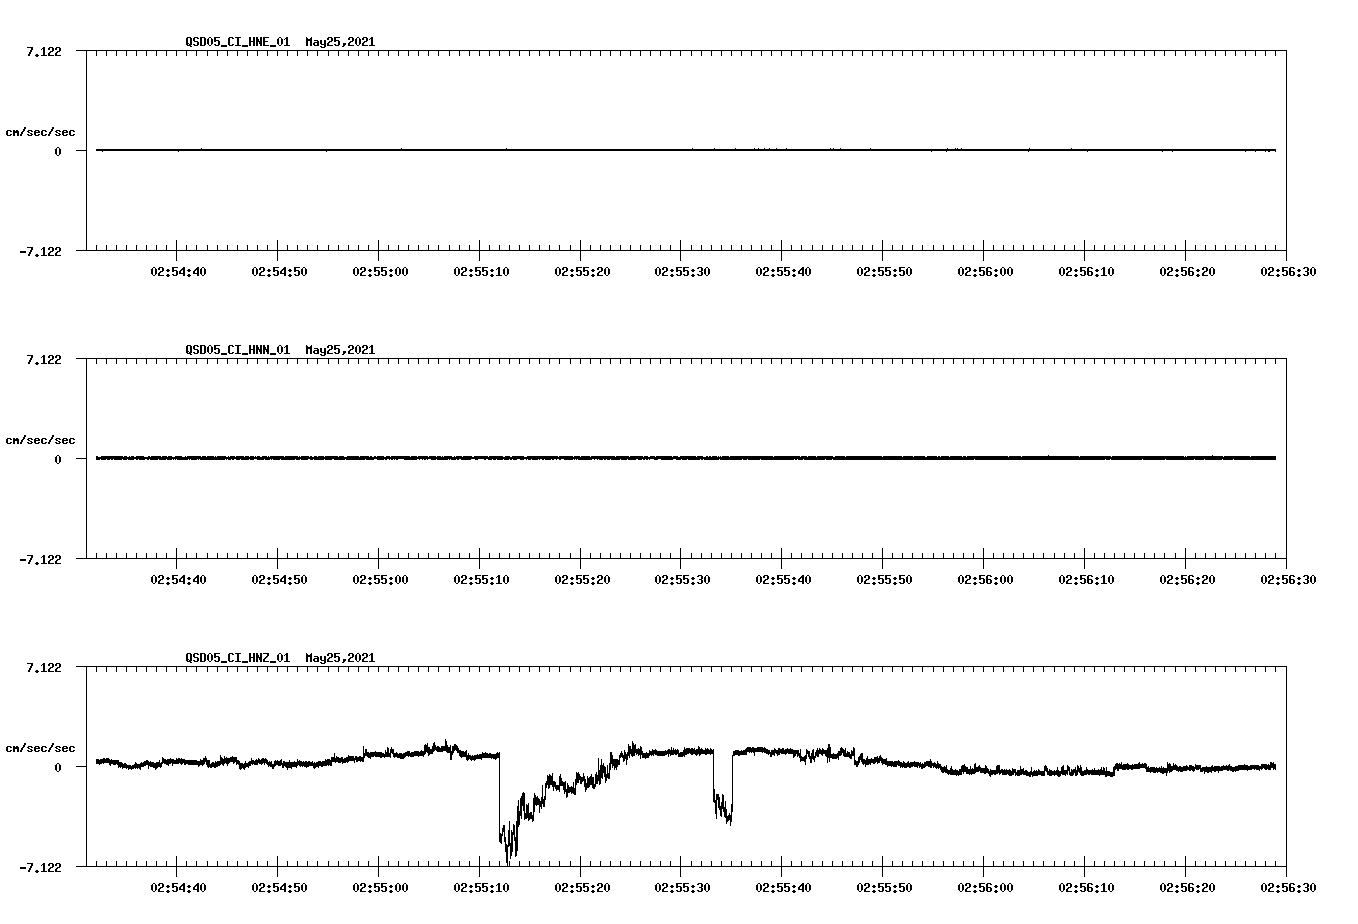Click the 02:54:40 time label on bottom axis

180,885
